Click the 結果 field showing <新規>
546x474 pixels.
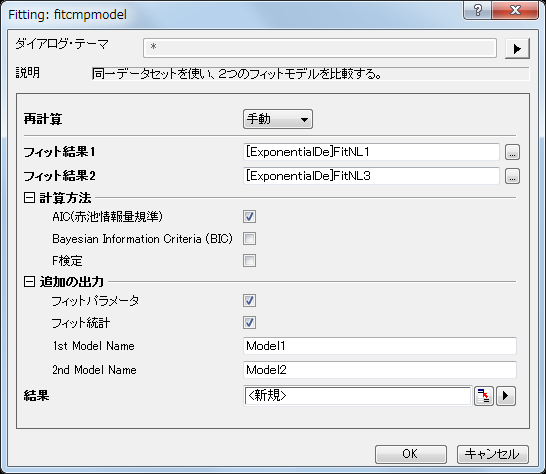tap(358, 396)
